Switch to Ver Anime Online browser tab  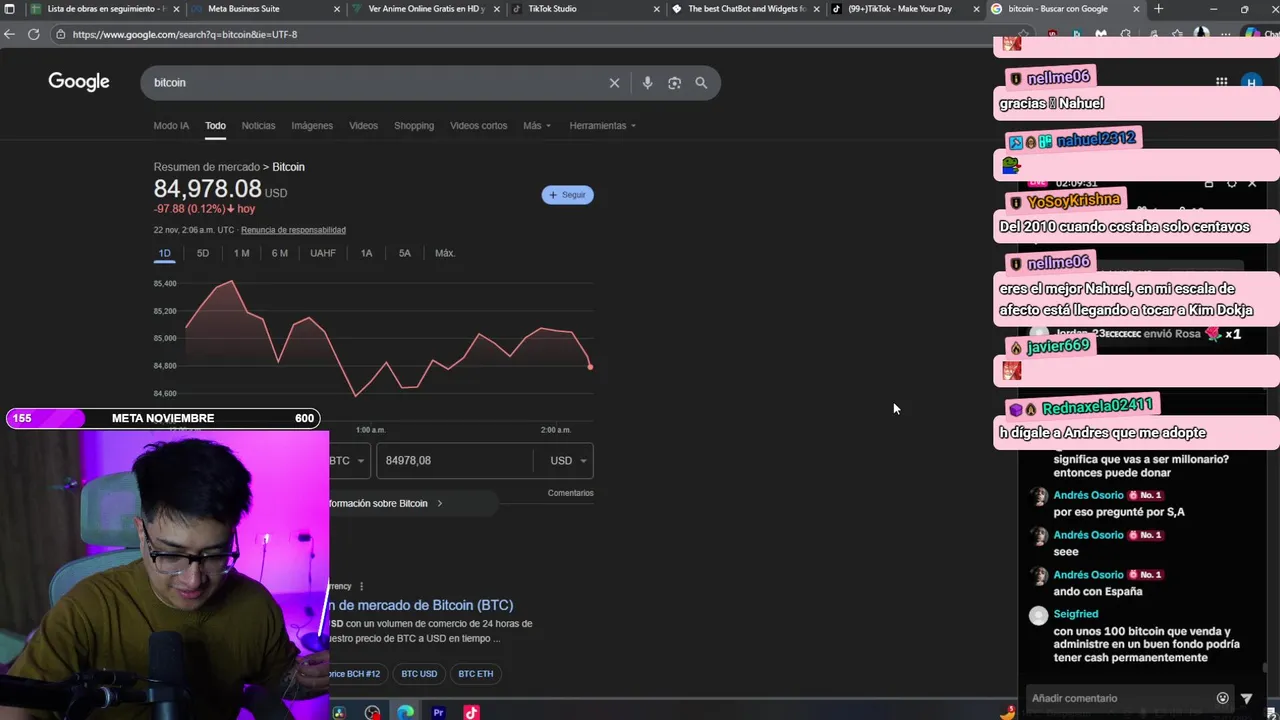(426, 9)
